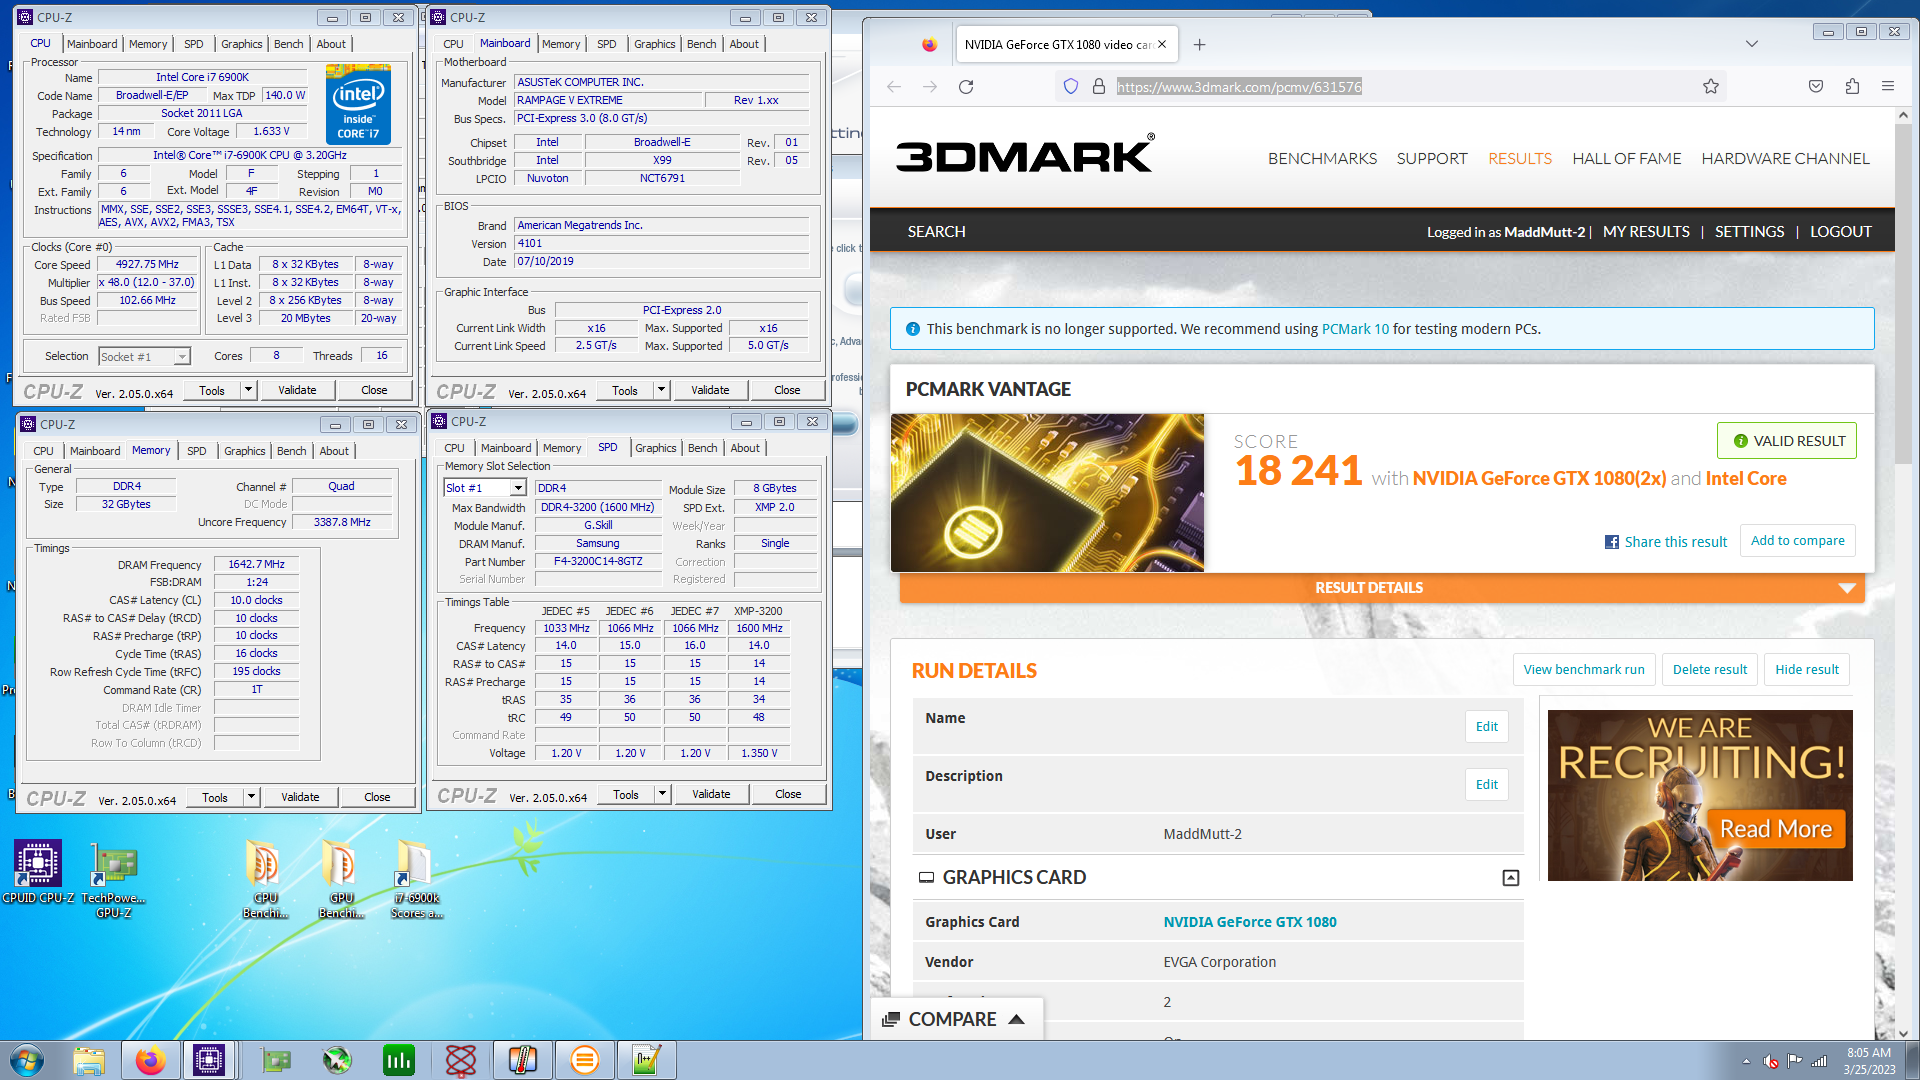The height and width of the screenshot is (1080, 1920).
Task: Open the Firefox extensions icon
Action: coord(1852,87)
